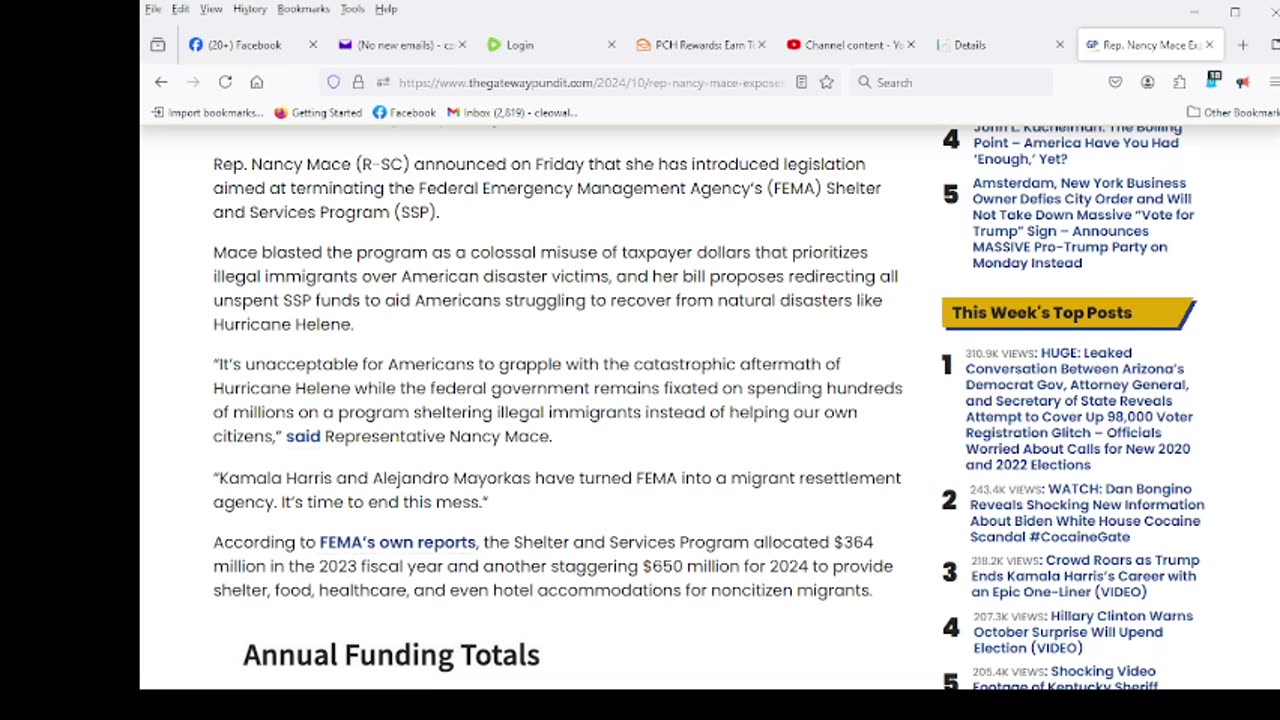Open the extensions puzzle icon
This screenshot has width=1280, height=720.
click(1180, 82)
